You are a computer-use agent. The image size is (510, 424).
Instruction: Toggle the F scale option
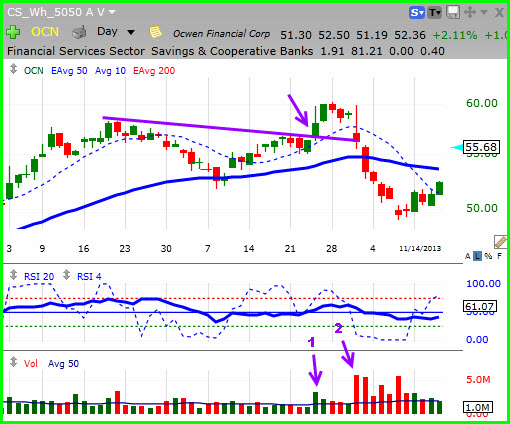[x=499, y=256]
